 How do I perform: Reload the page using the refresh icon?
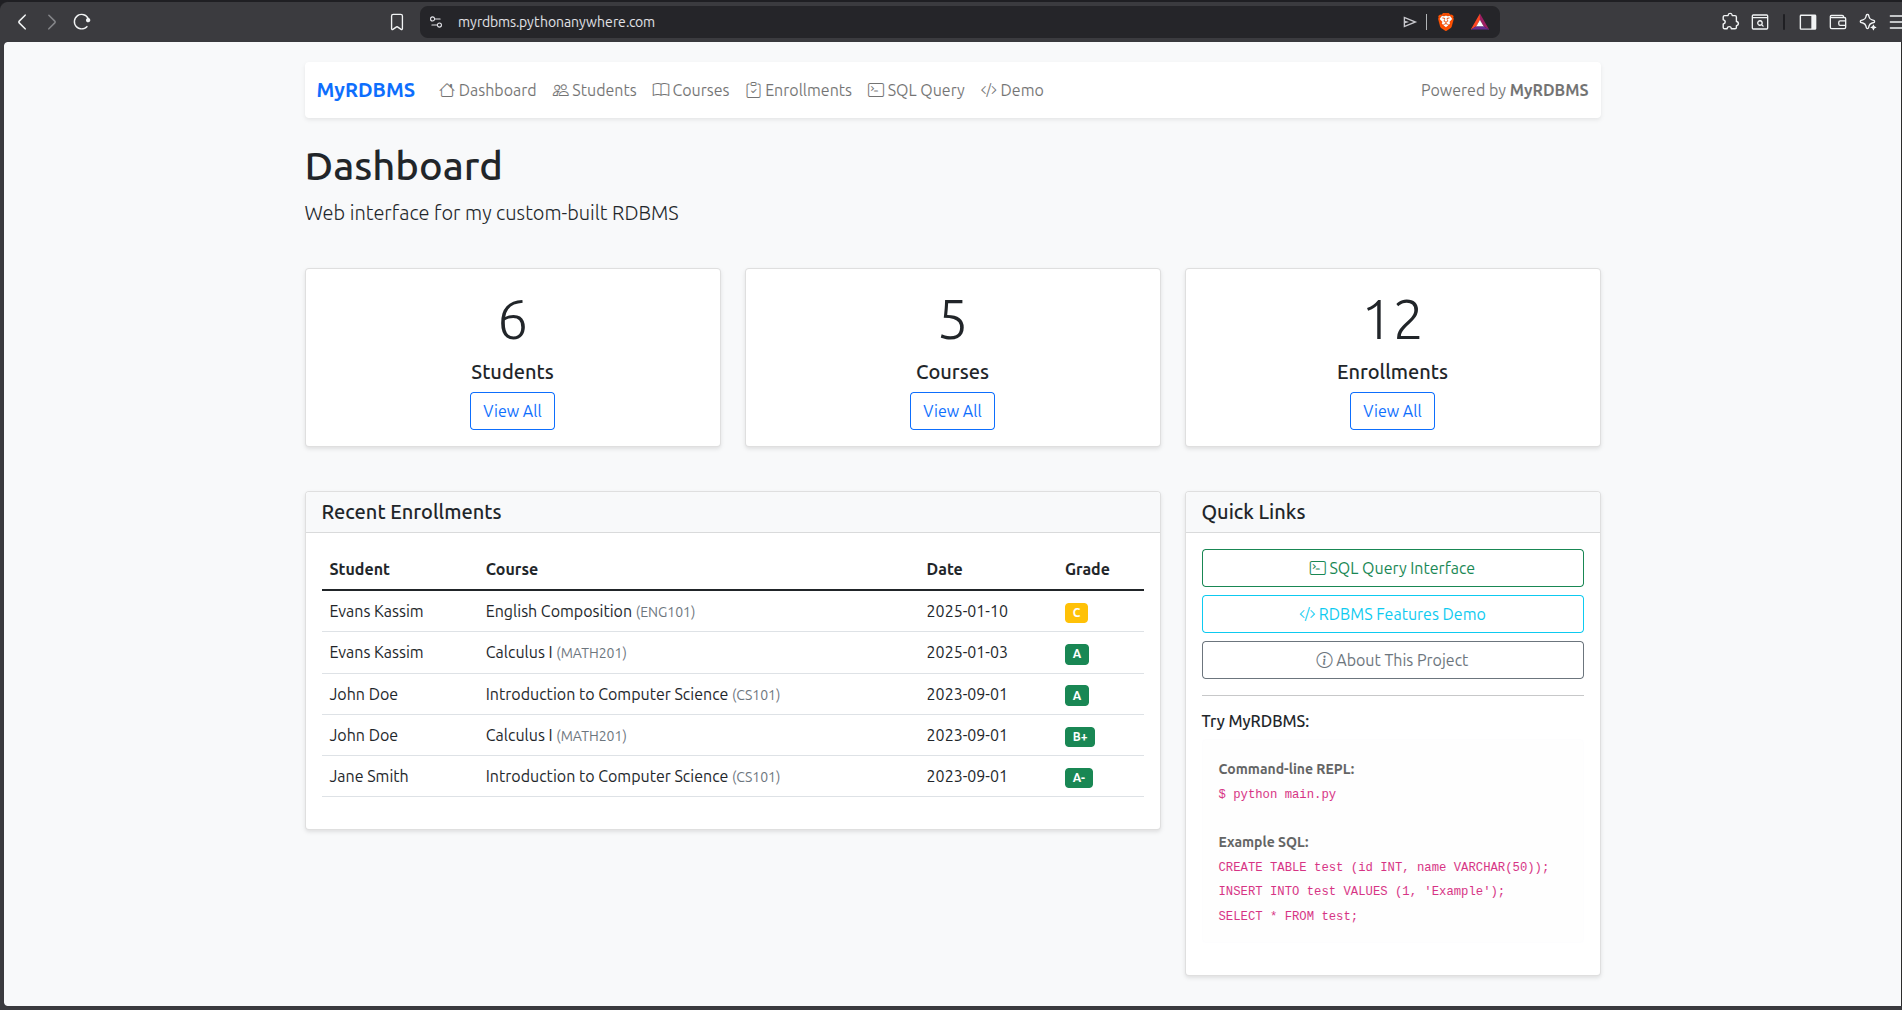pos(82,21)
